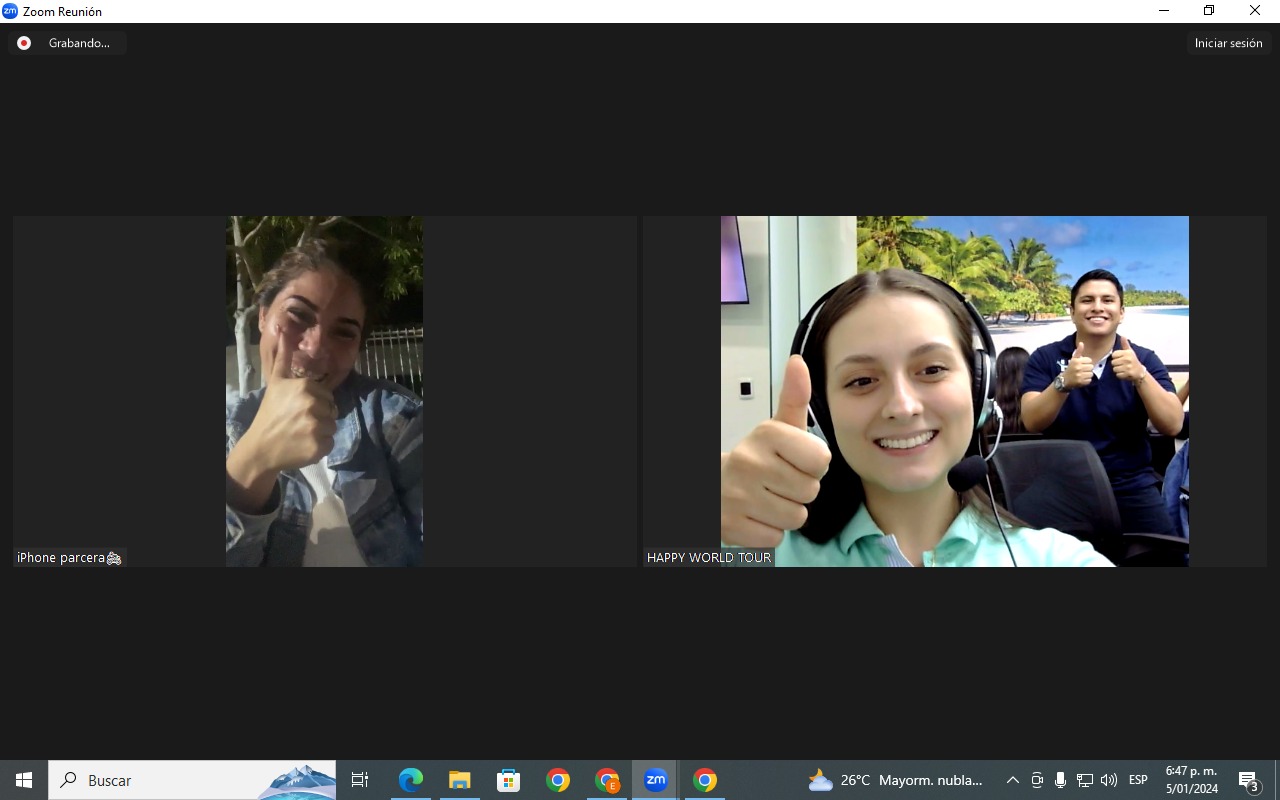Open Task View from the taskbar
The height and width of the screenshot is (800, 1280).
[360, 780]
